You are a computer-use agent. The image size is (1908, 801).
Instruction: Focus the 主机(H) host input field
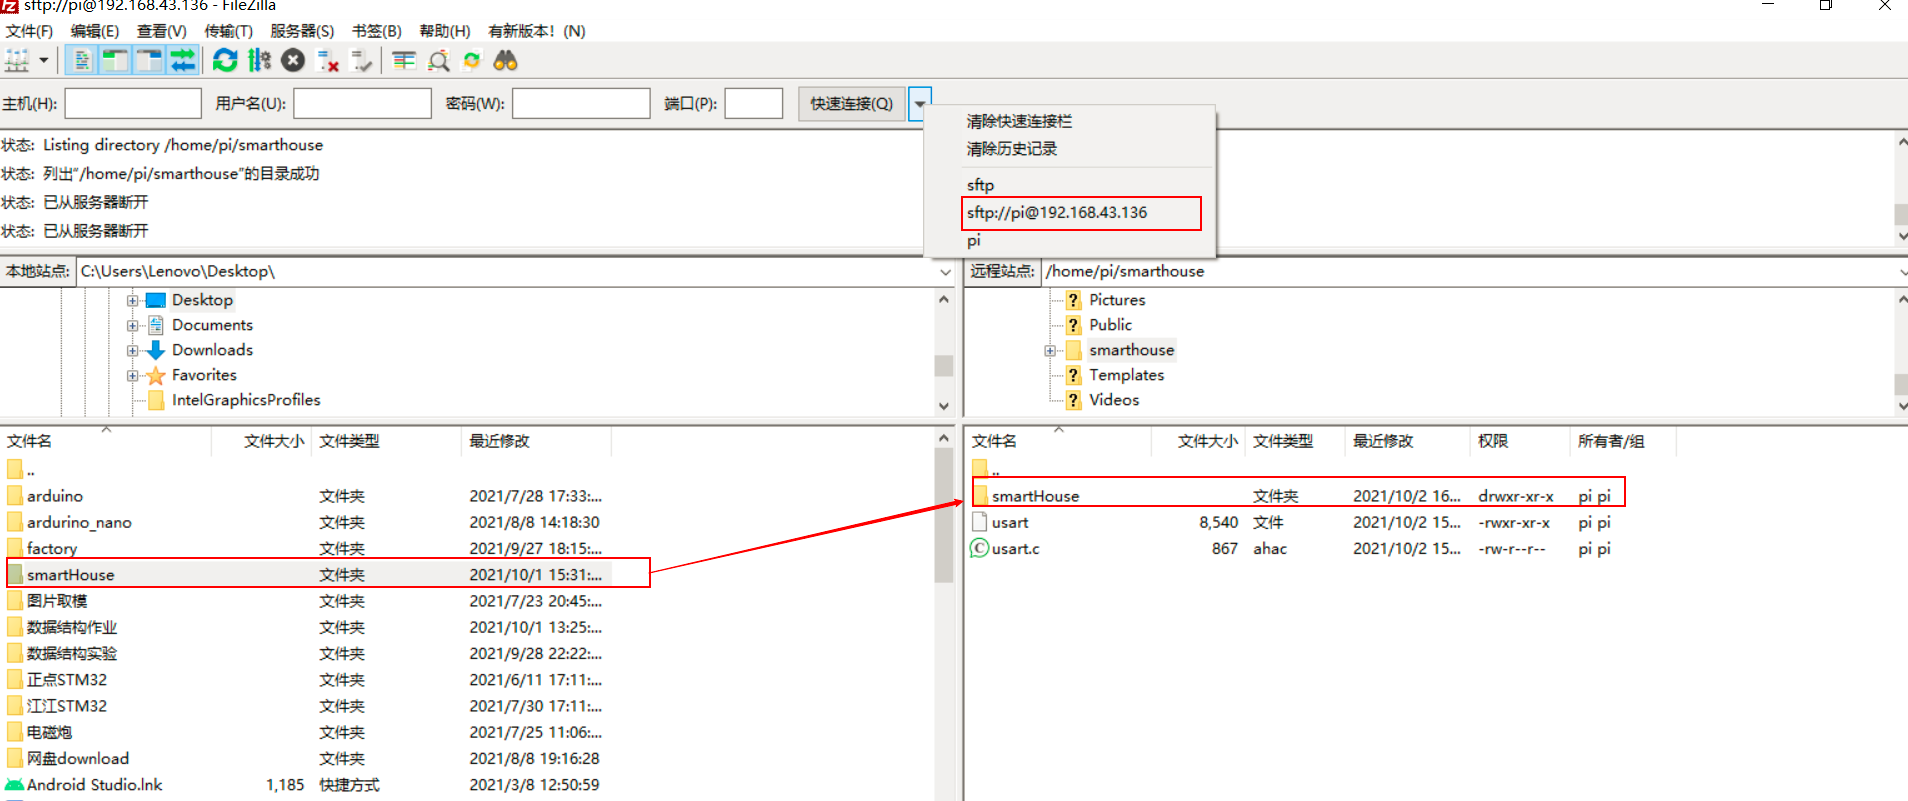tap(133, 103)
